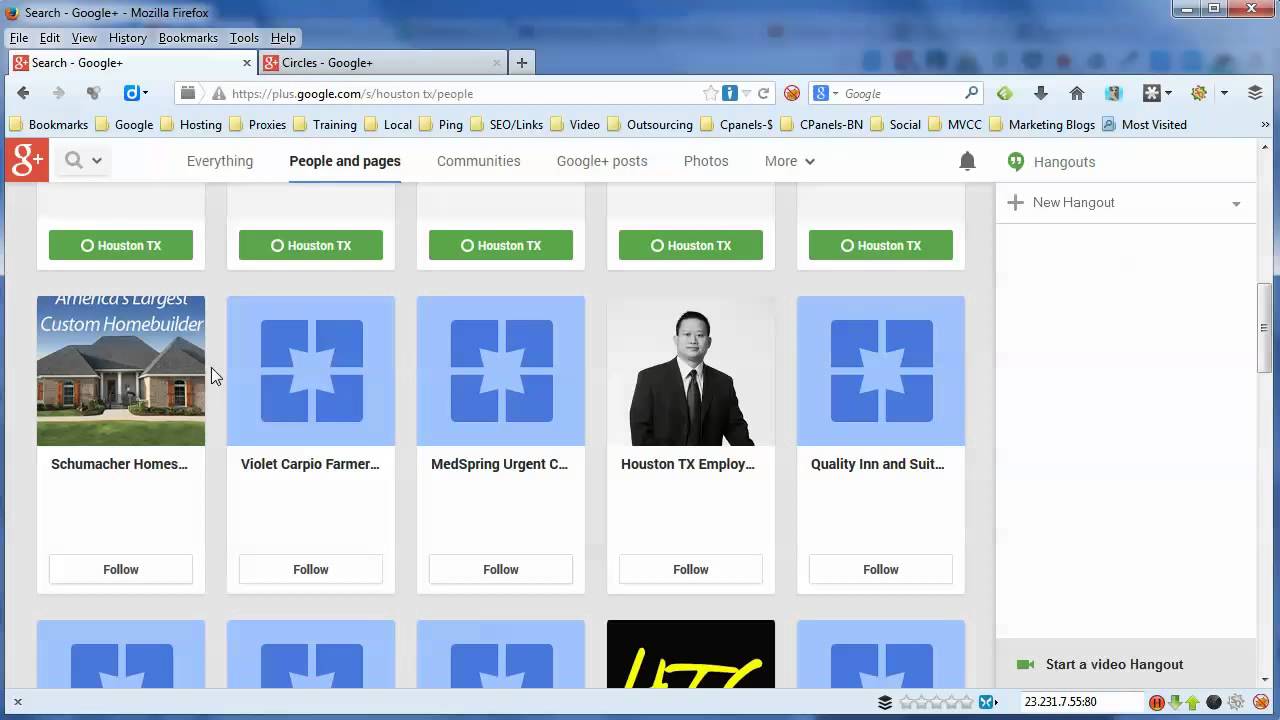
Task: Select the Communities tab
Action: tap(478, 161)
